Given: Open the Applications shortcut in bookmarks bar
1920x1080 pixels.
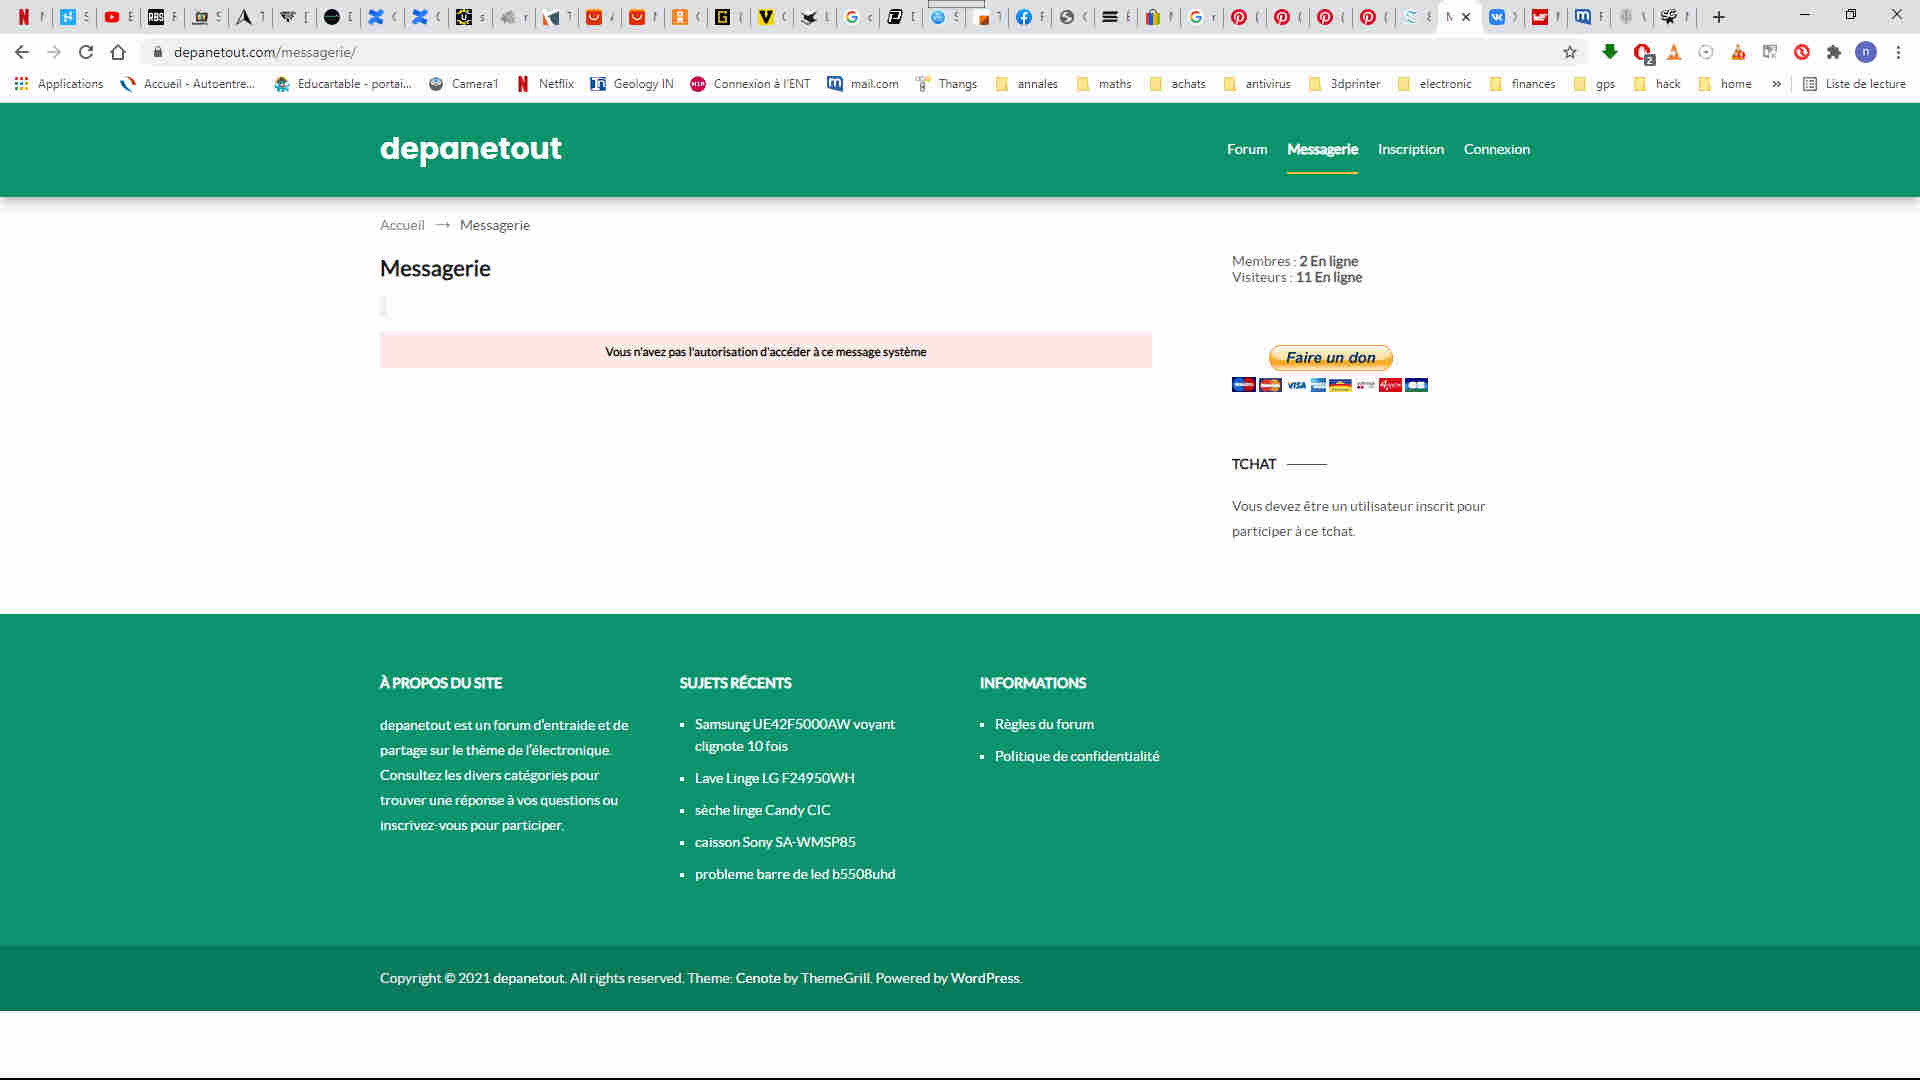Looking at the screenshot, I should (x=59, y=84).
